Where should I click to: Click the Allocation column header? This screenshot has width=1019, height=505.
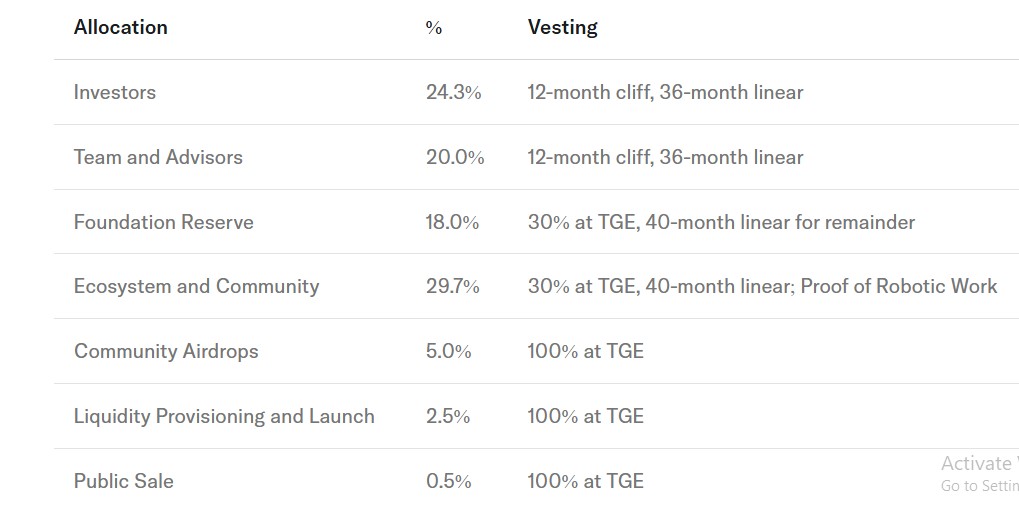tap(121, 27)
